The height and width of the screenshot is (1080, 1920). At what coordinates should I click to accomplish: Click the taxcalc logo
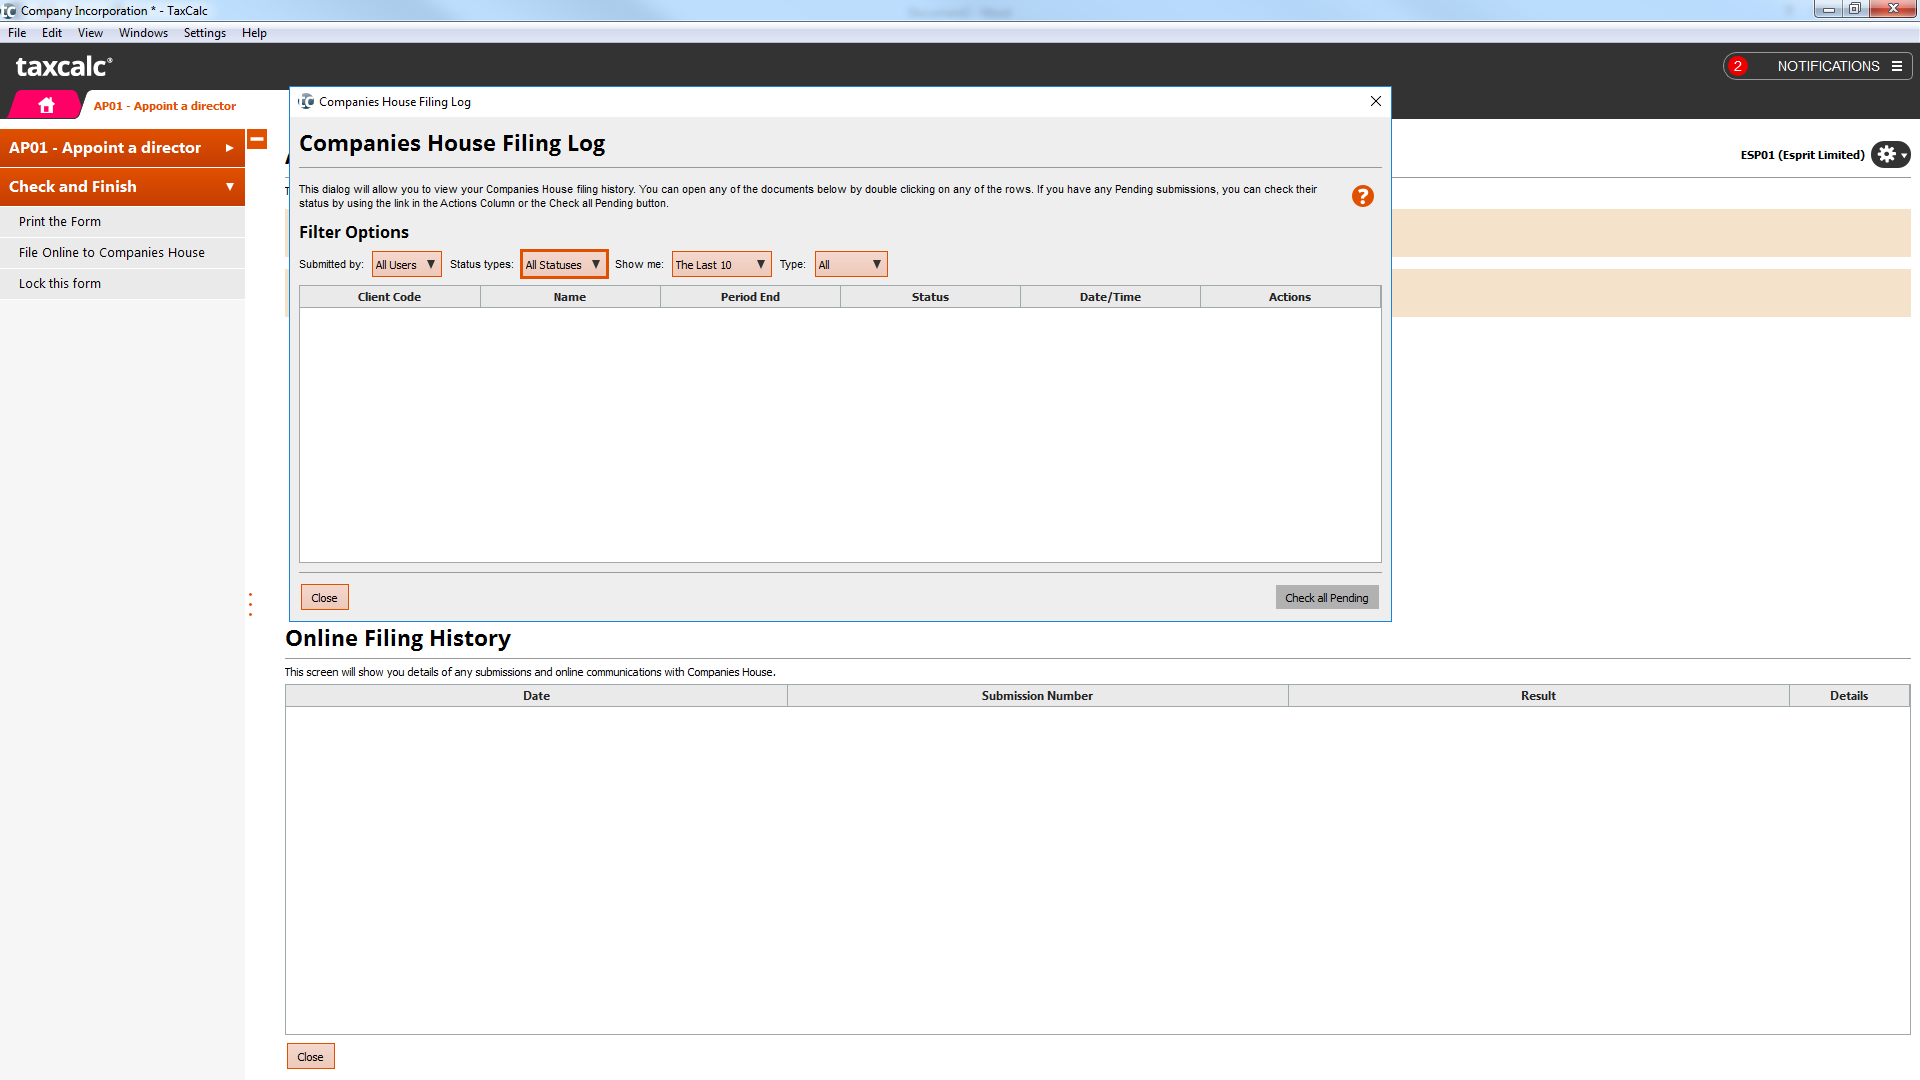click(64, 67)
